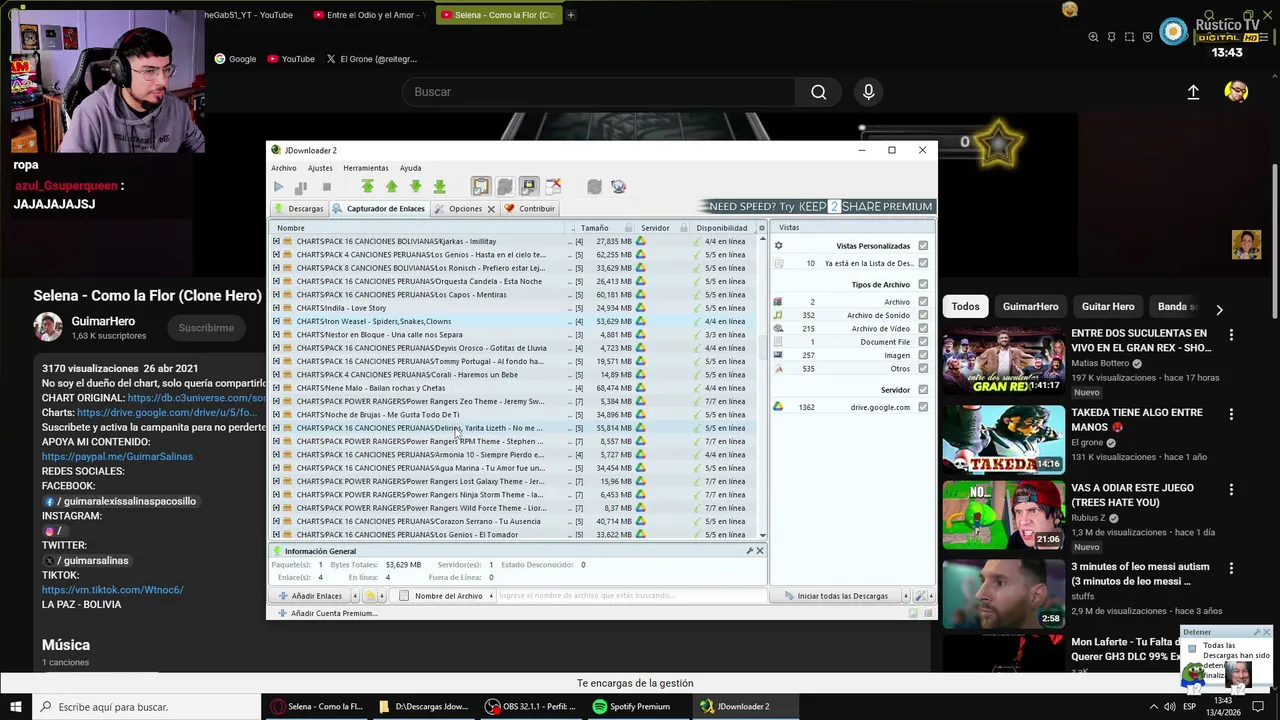Switch to the Descargas tab
The width and height of the screenshot is (1280, 720).
[x=299, y=209]
